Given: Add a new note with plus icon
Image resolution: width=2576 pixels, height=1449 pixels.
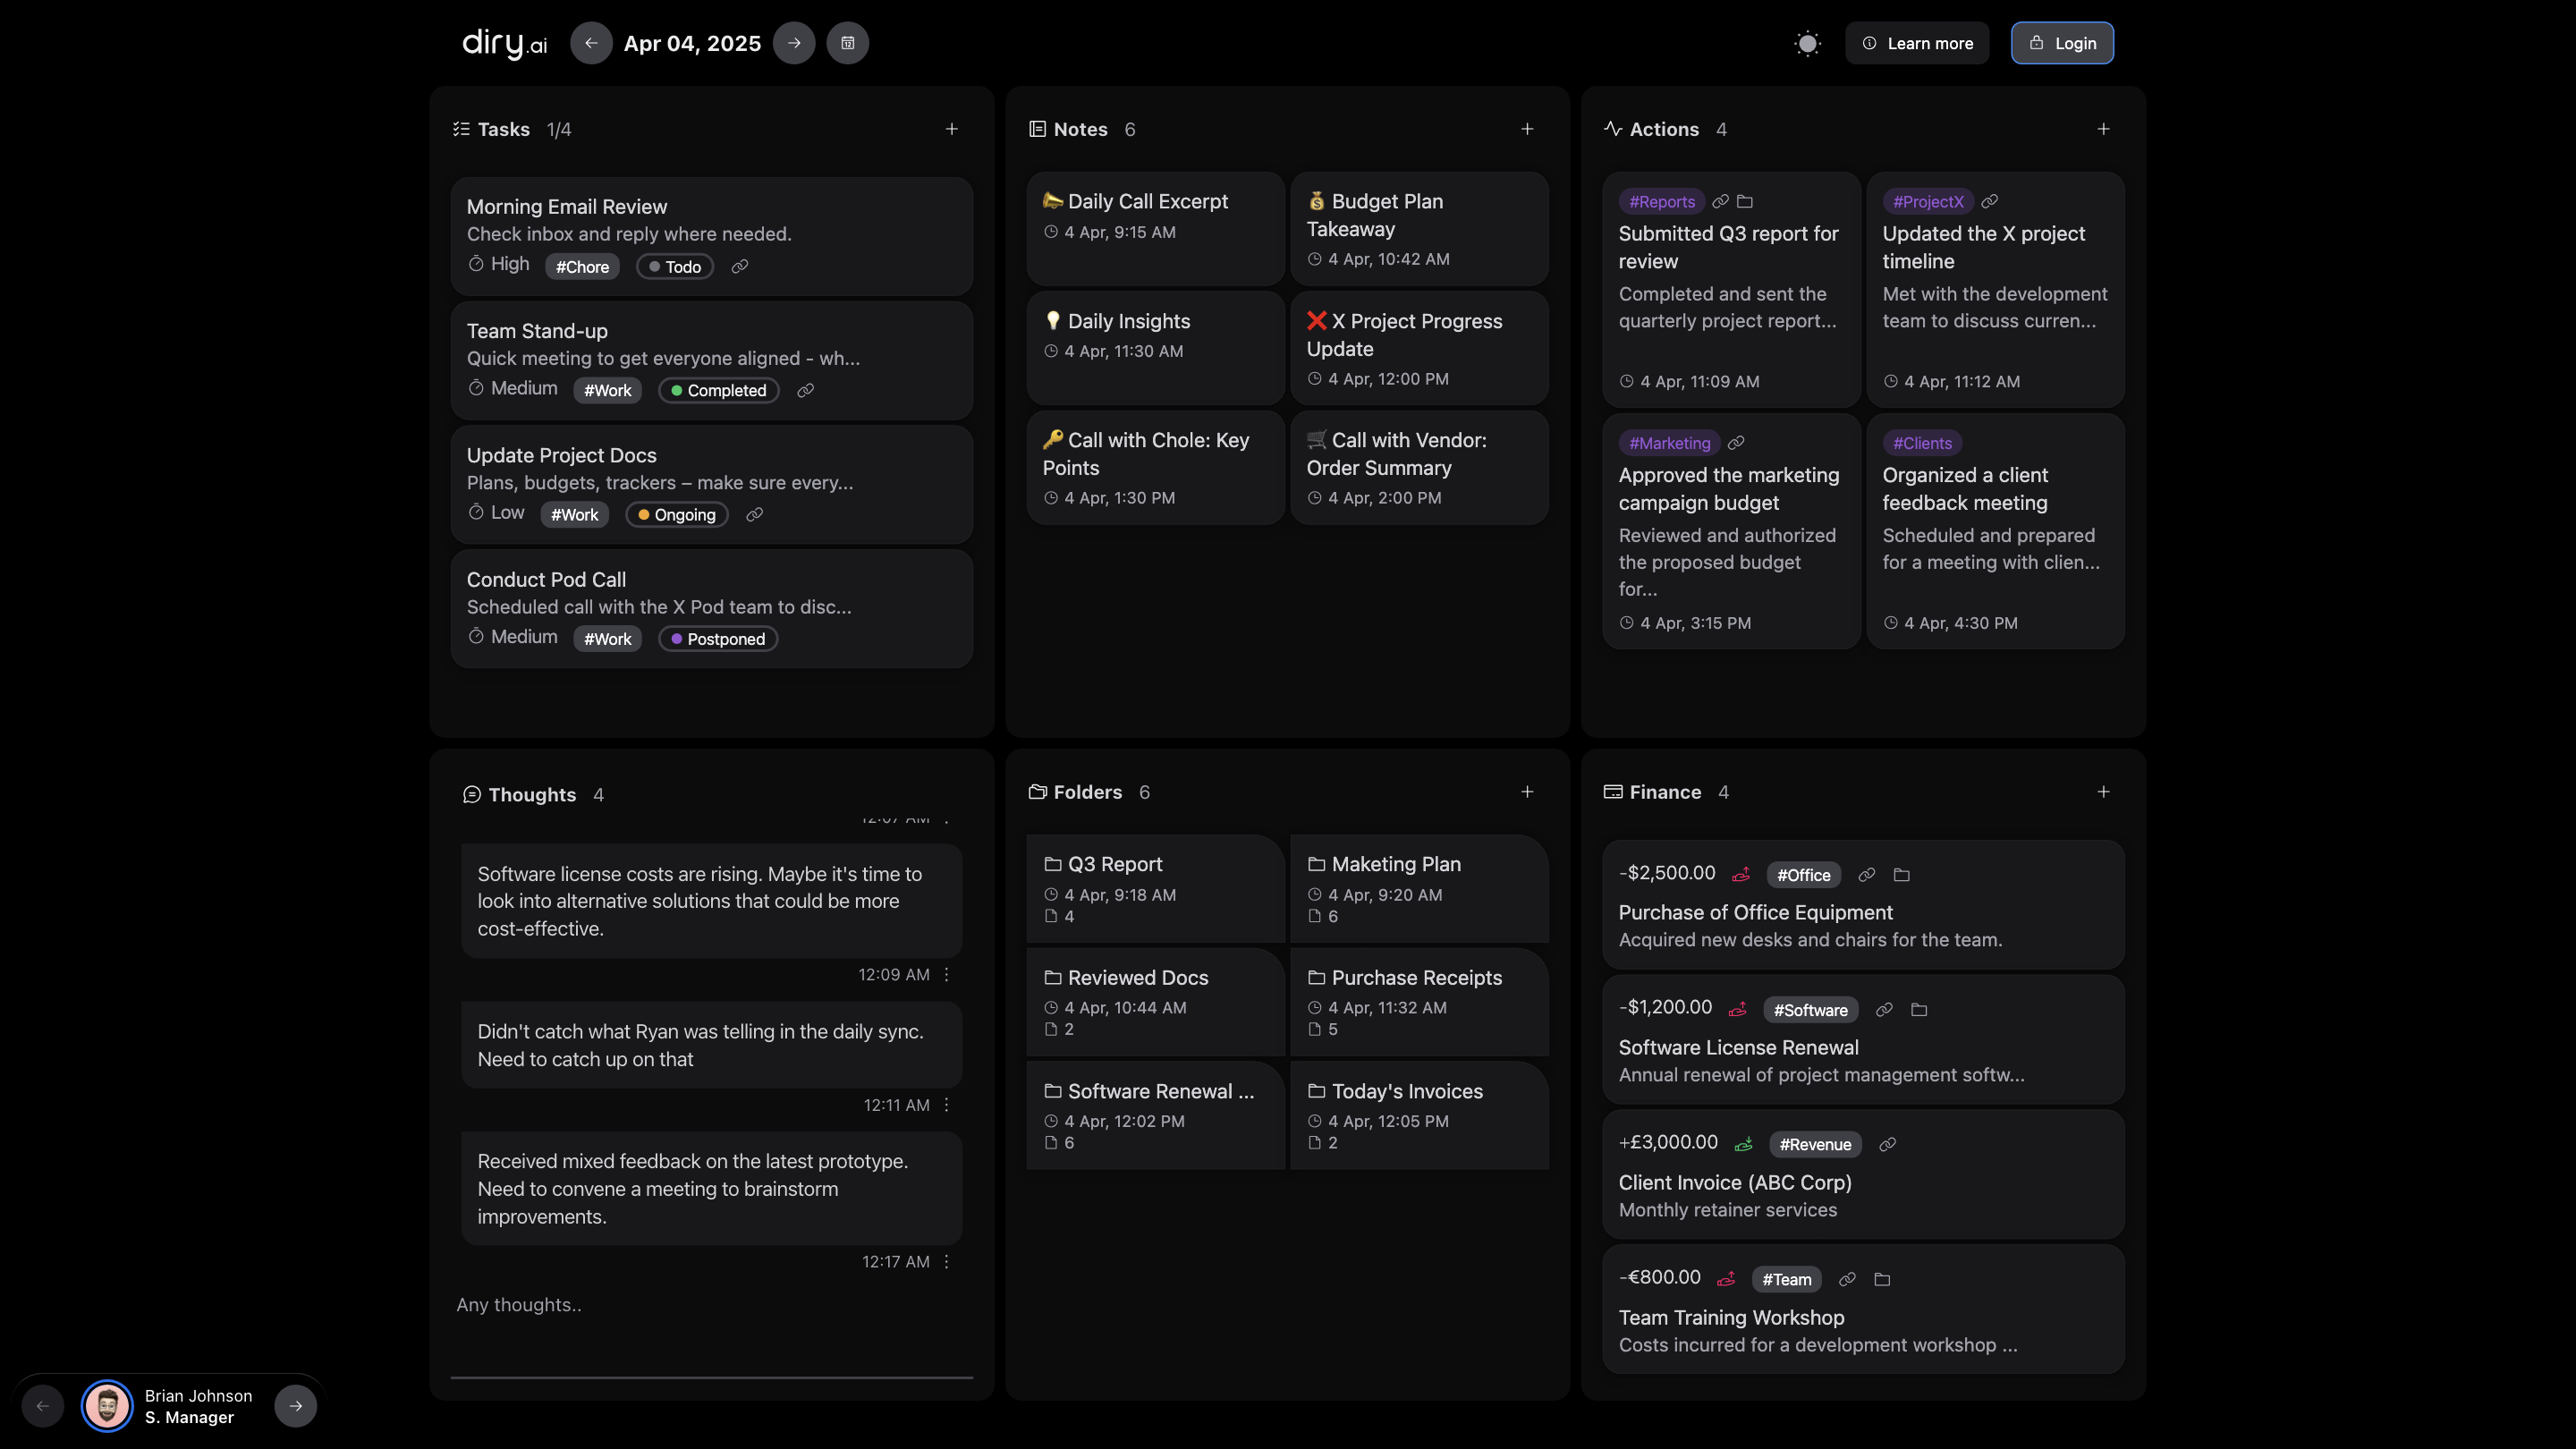Looking at the screenshot, I should [1527, 129].
